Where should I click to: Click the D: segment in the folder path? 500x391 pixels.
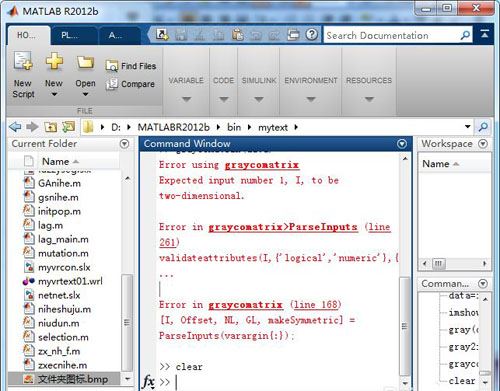tap(116, 127)
